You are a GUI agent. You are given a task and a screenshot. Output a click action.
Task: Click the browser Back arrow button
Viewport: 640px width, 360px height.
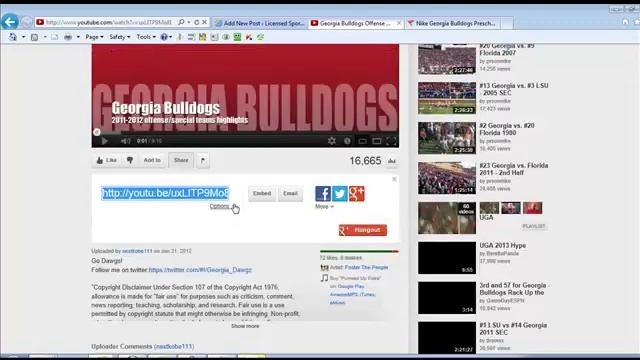pyautogui.click(x=10, y=22)
